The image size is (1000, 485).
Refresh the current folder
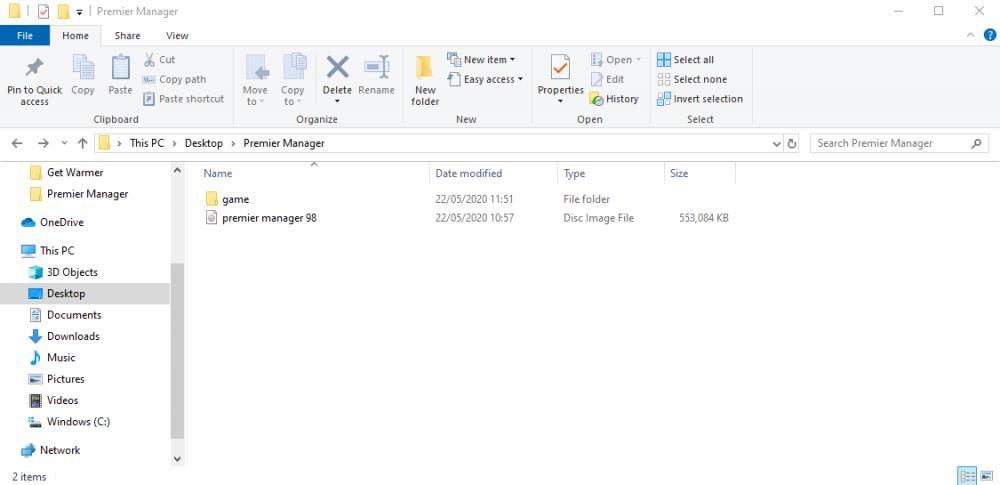pos(792,144)
